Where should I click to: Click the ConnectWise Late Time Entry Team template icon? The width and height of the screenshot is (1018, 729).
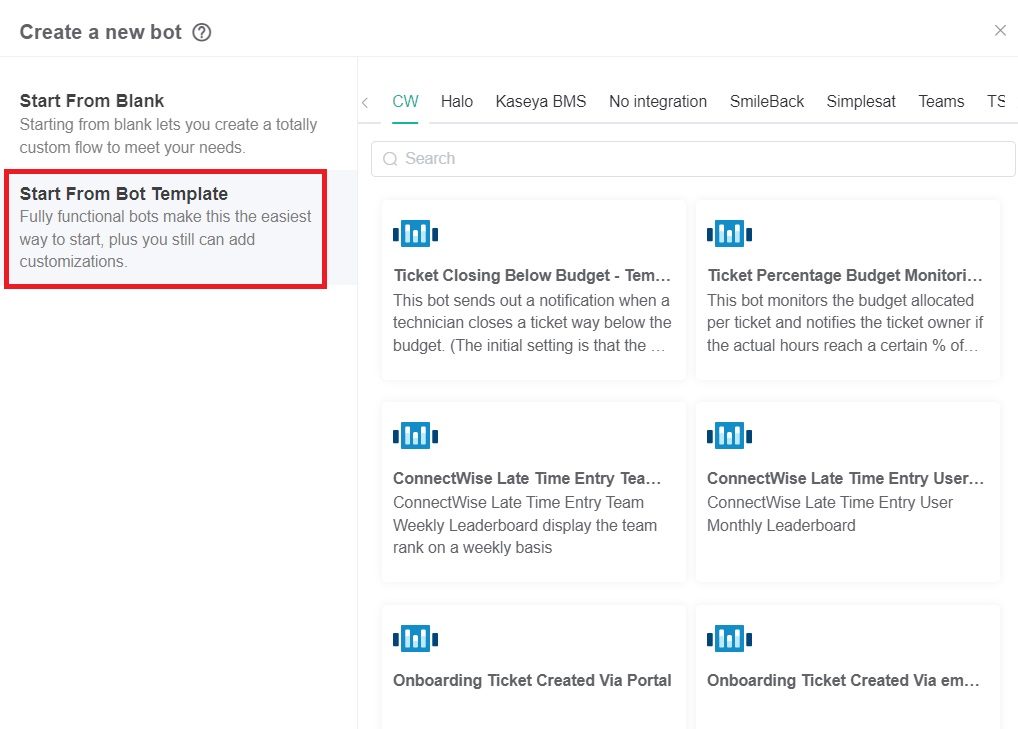[415, 435]
